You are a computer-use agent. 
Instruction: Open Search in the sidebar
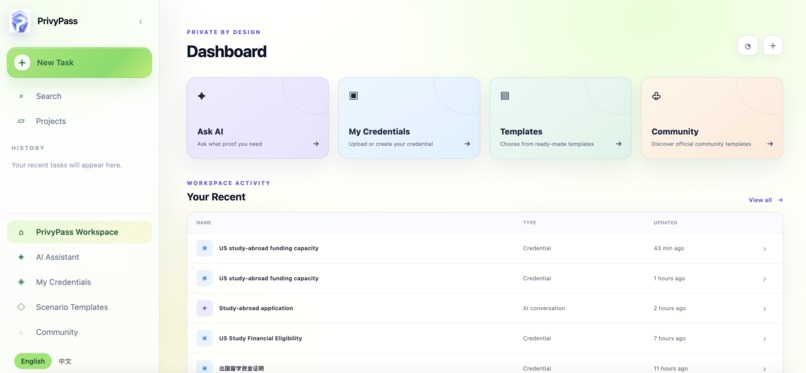click(79, 96)
